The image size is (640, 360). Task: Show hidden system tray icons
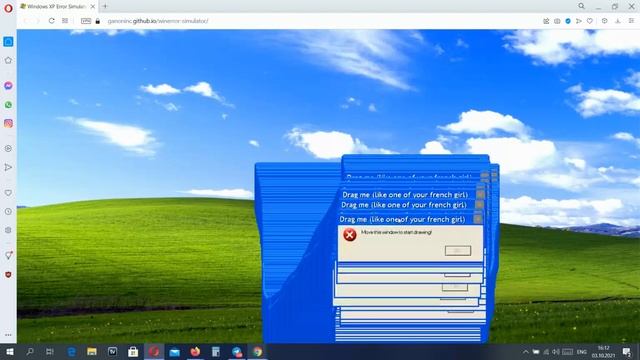point(526,352)
